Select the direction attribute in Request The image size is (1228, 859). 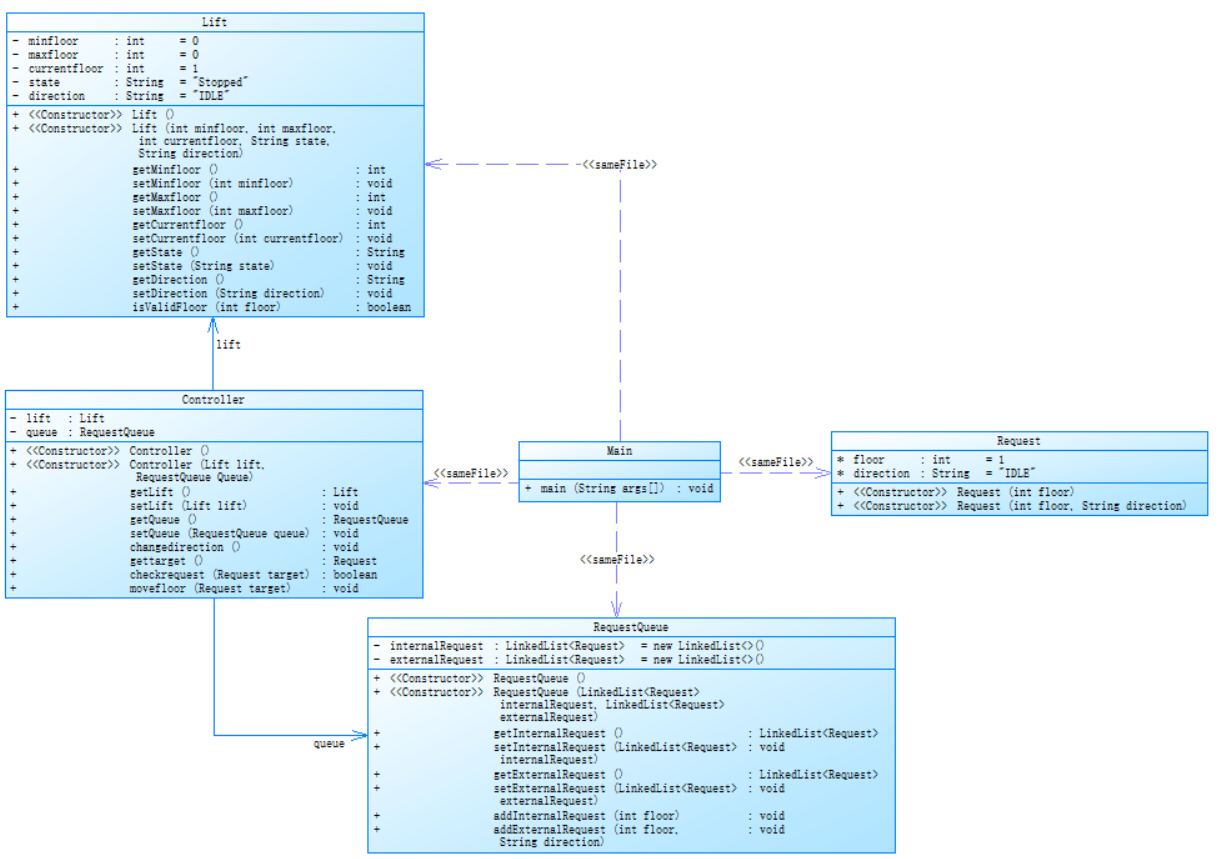click(x=881, y=473)
